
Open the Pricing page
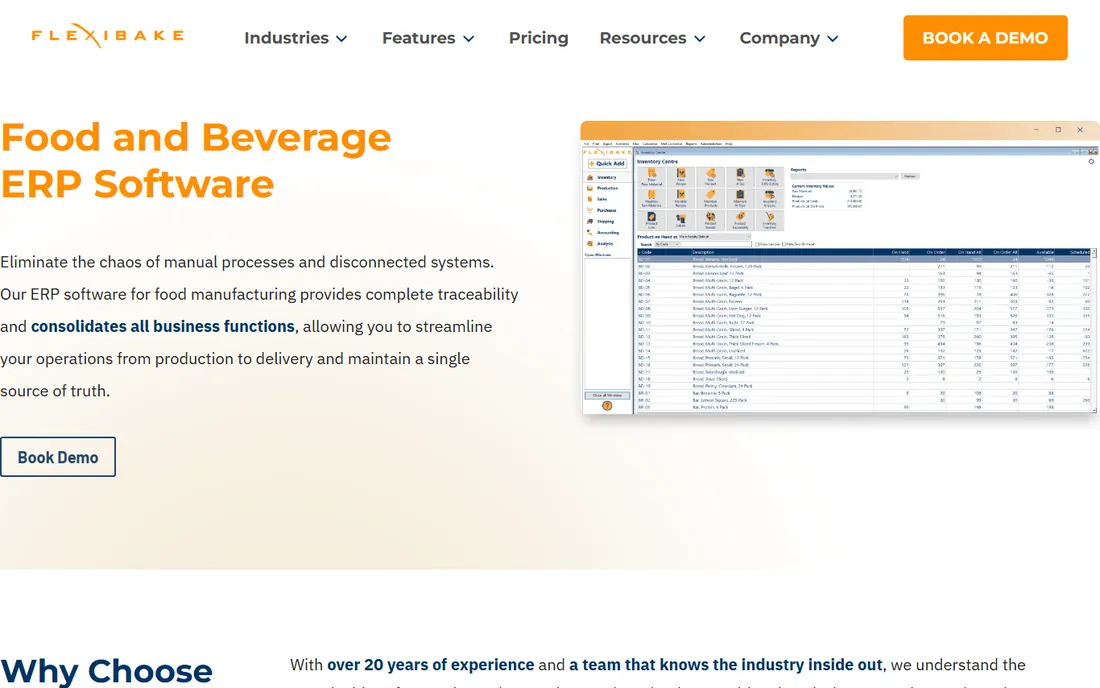(x=538, y=38)
